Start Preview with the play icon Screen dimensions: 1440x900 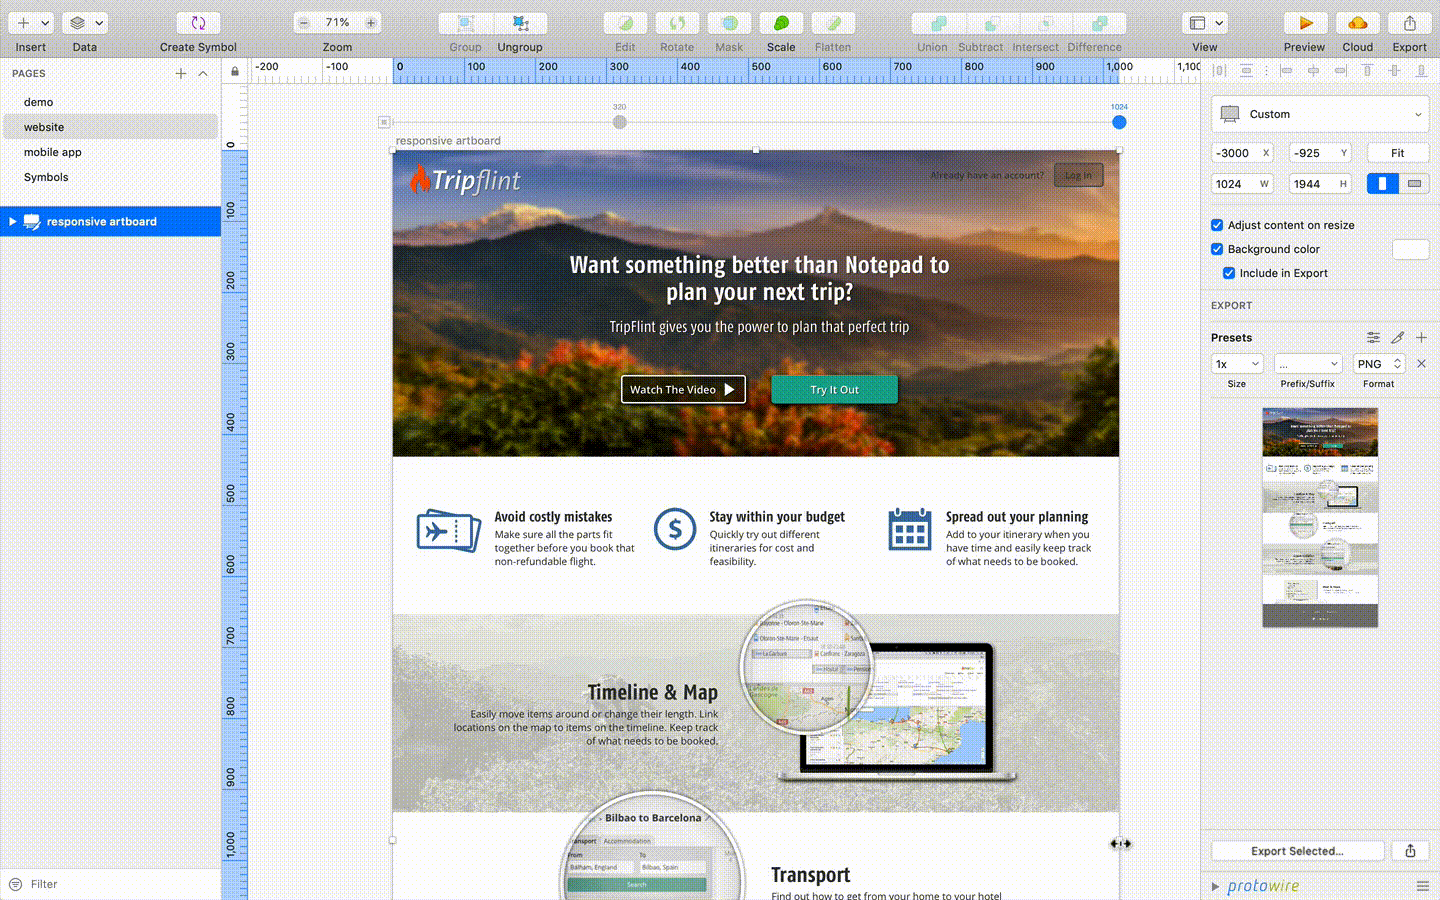click(x=1305, y=23)
